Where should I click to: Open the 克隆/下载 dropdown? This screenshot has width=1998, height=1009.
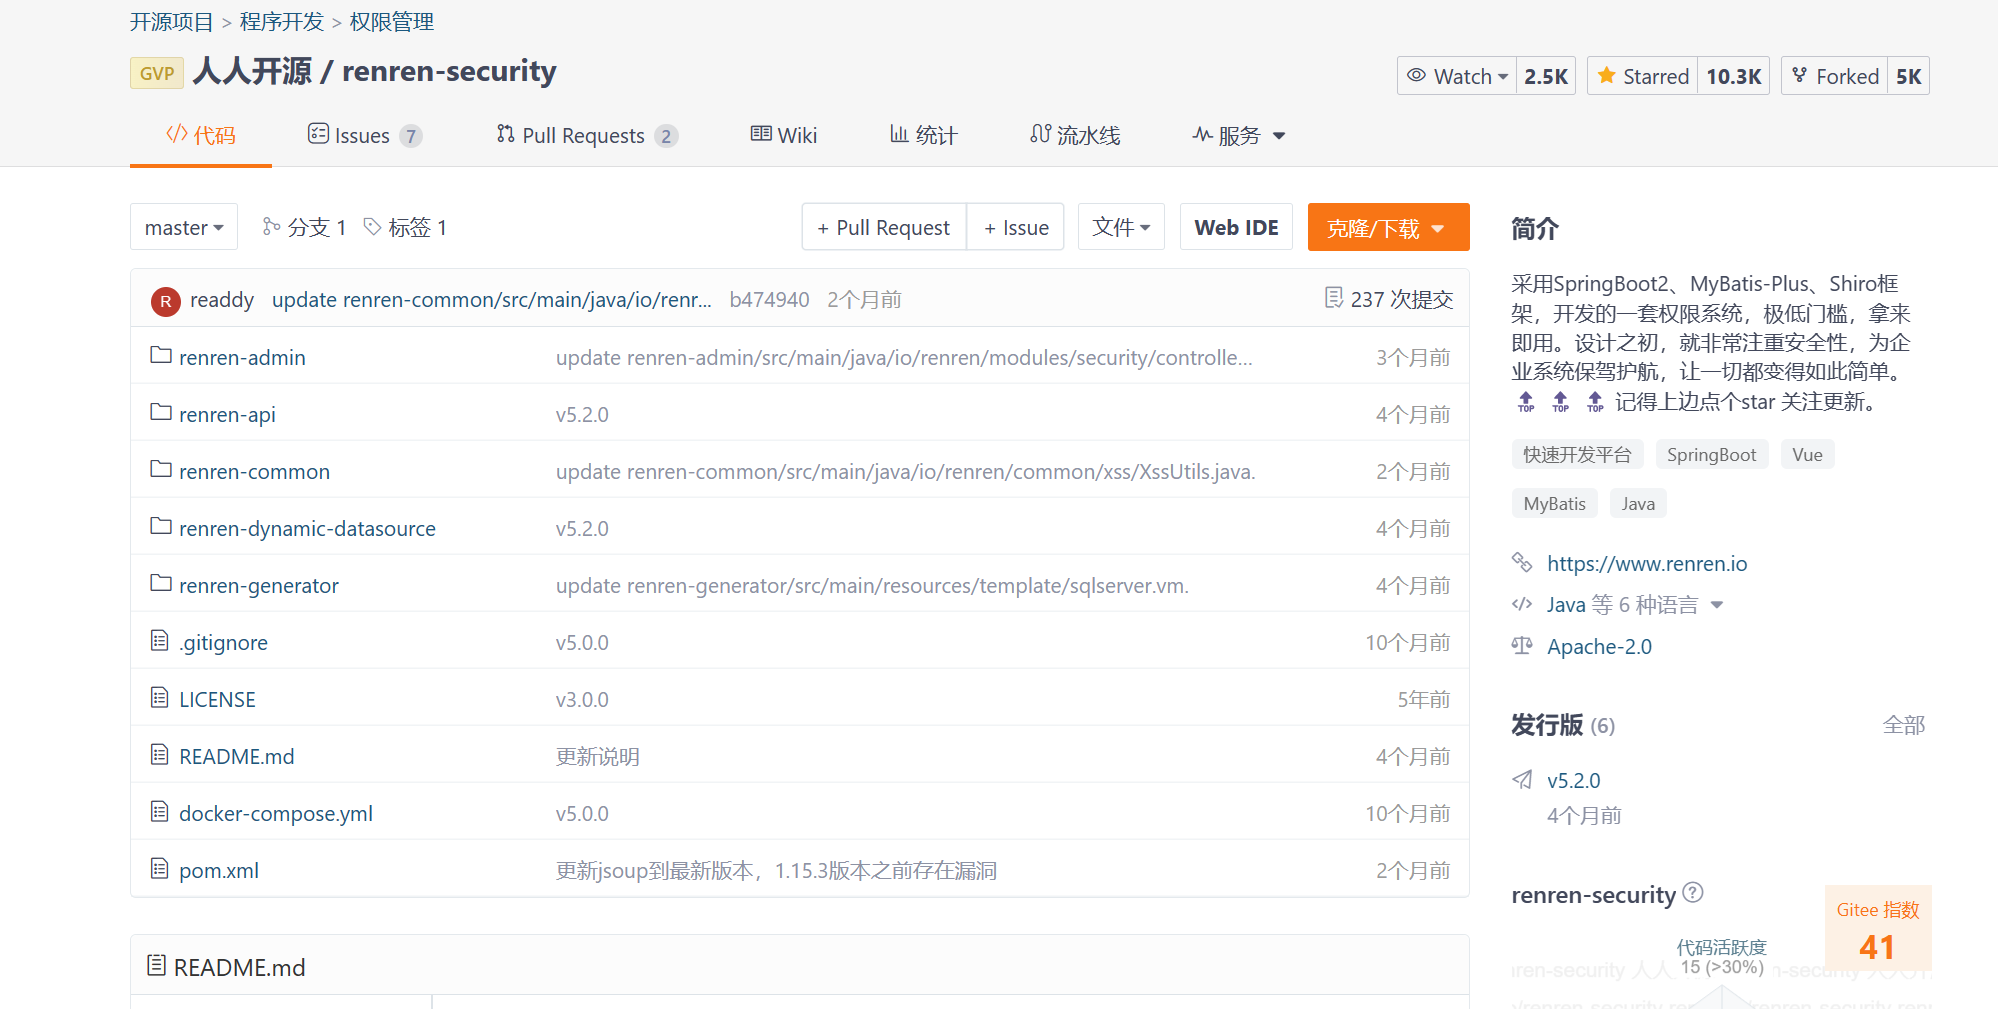[1388, 227]
